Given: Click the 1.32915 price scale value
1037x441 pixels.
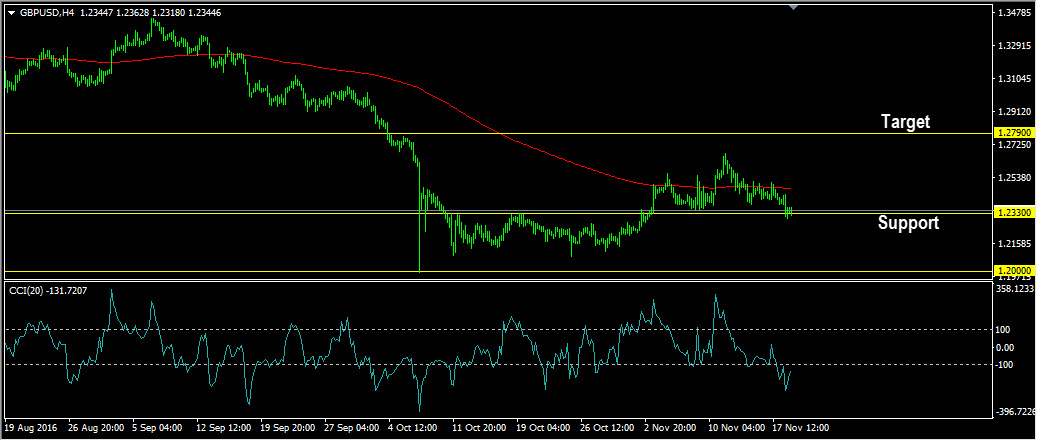Looking at the screenshot, I should tap(1015, 46).
